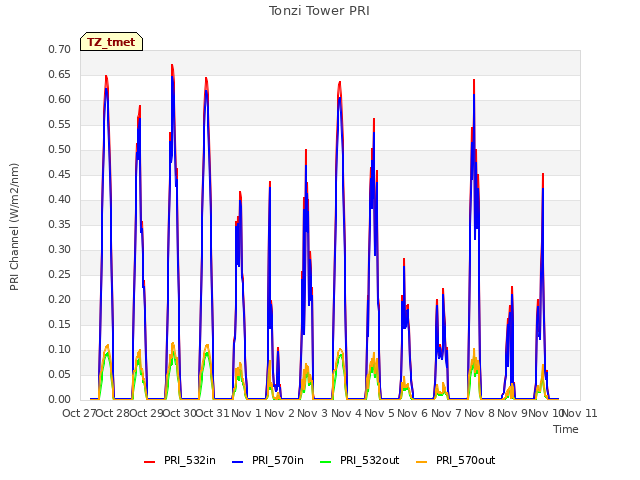Click the orange PRI_570out legend swatch

[x=421, y=461]
